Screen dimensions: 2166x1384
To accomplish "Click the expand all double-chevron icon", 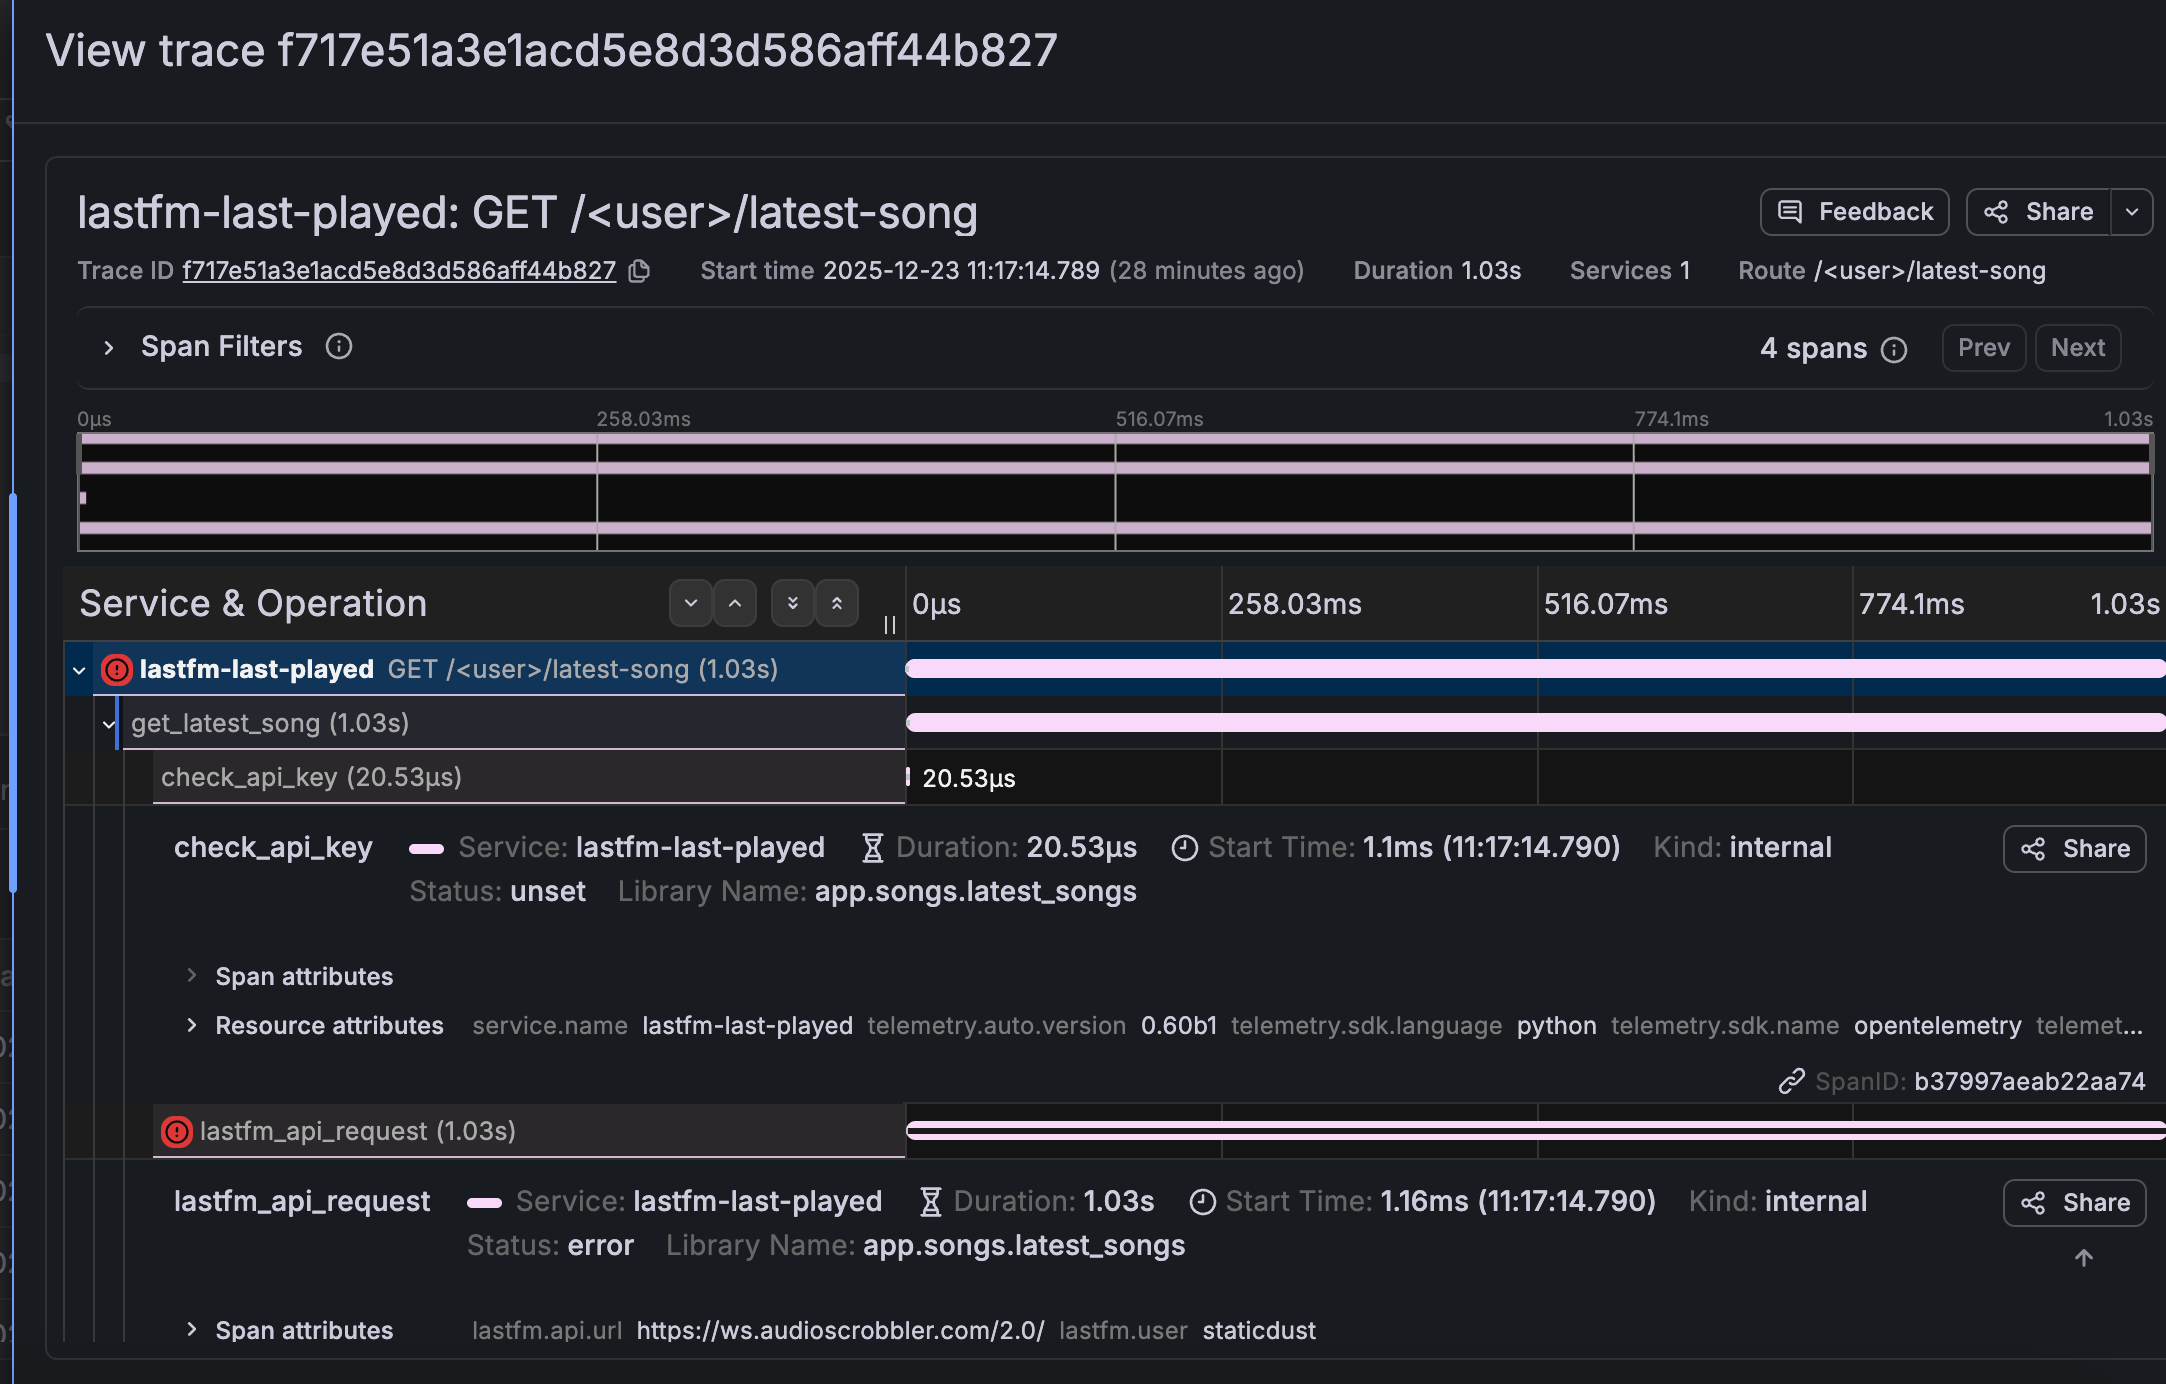I will 792,603.
